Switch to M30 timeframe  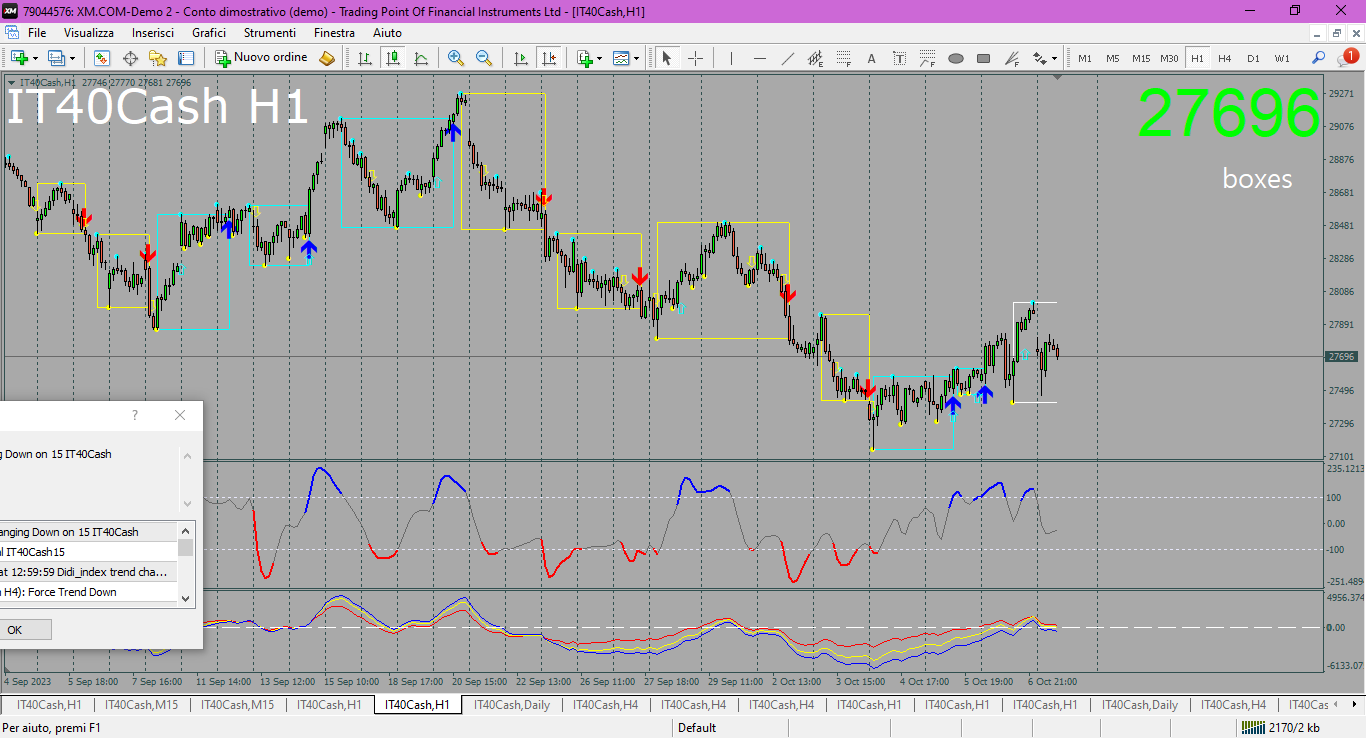1169,58
